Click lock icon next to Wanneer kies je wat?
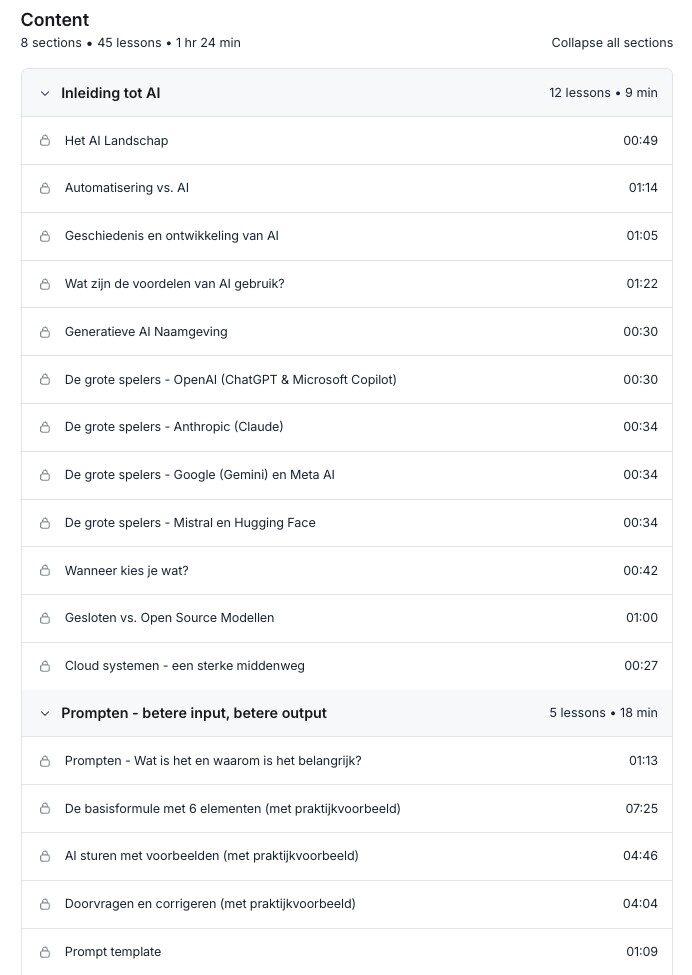This screenshot has width=692, height=975. coord(44,571)
